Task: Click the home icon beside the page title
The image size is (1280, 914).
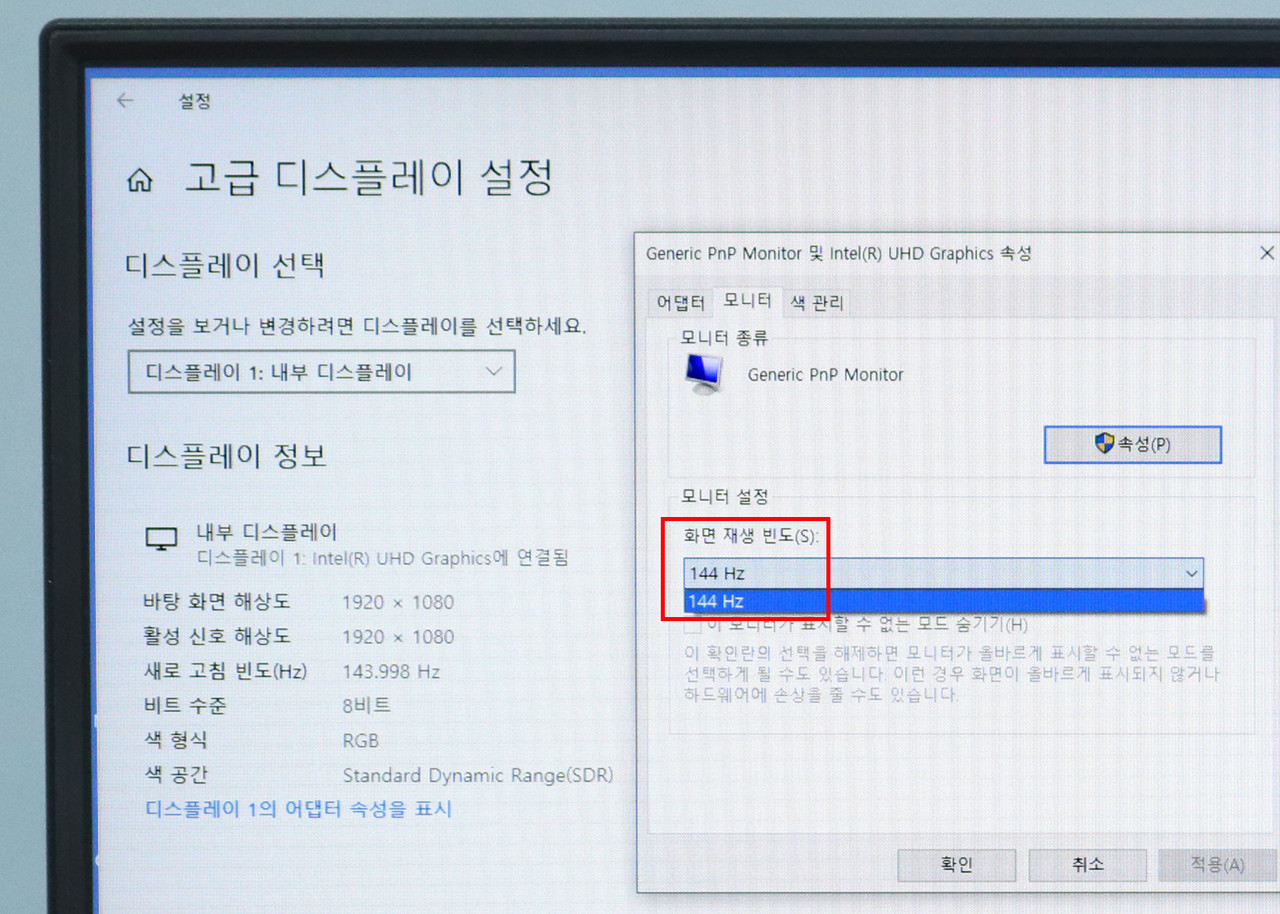Action: 140,181
